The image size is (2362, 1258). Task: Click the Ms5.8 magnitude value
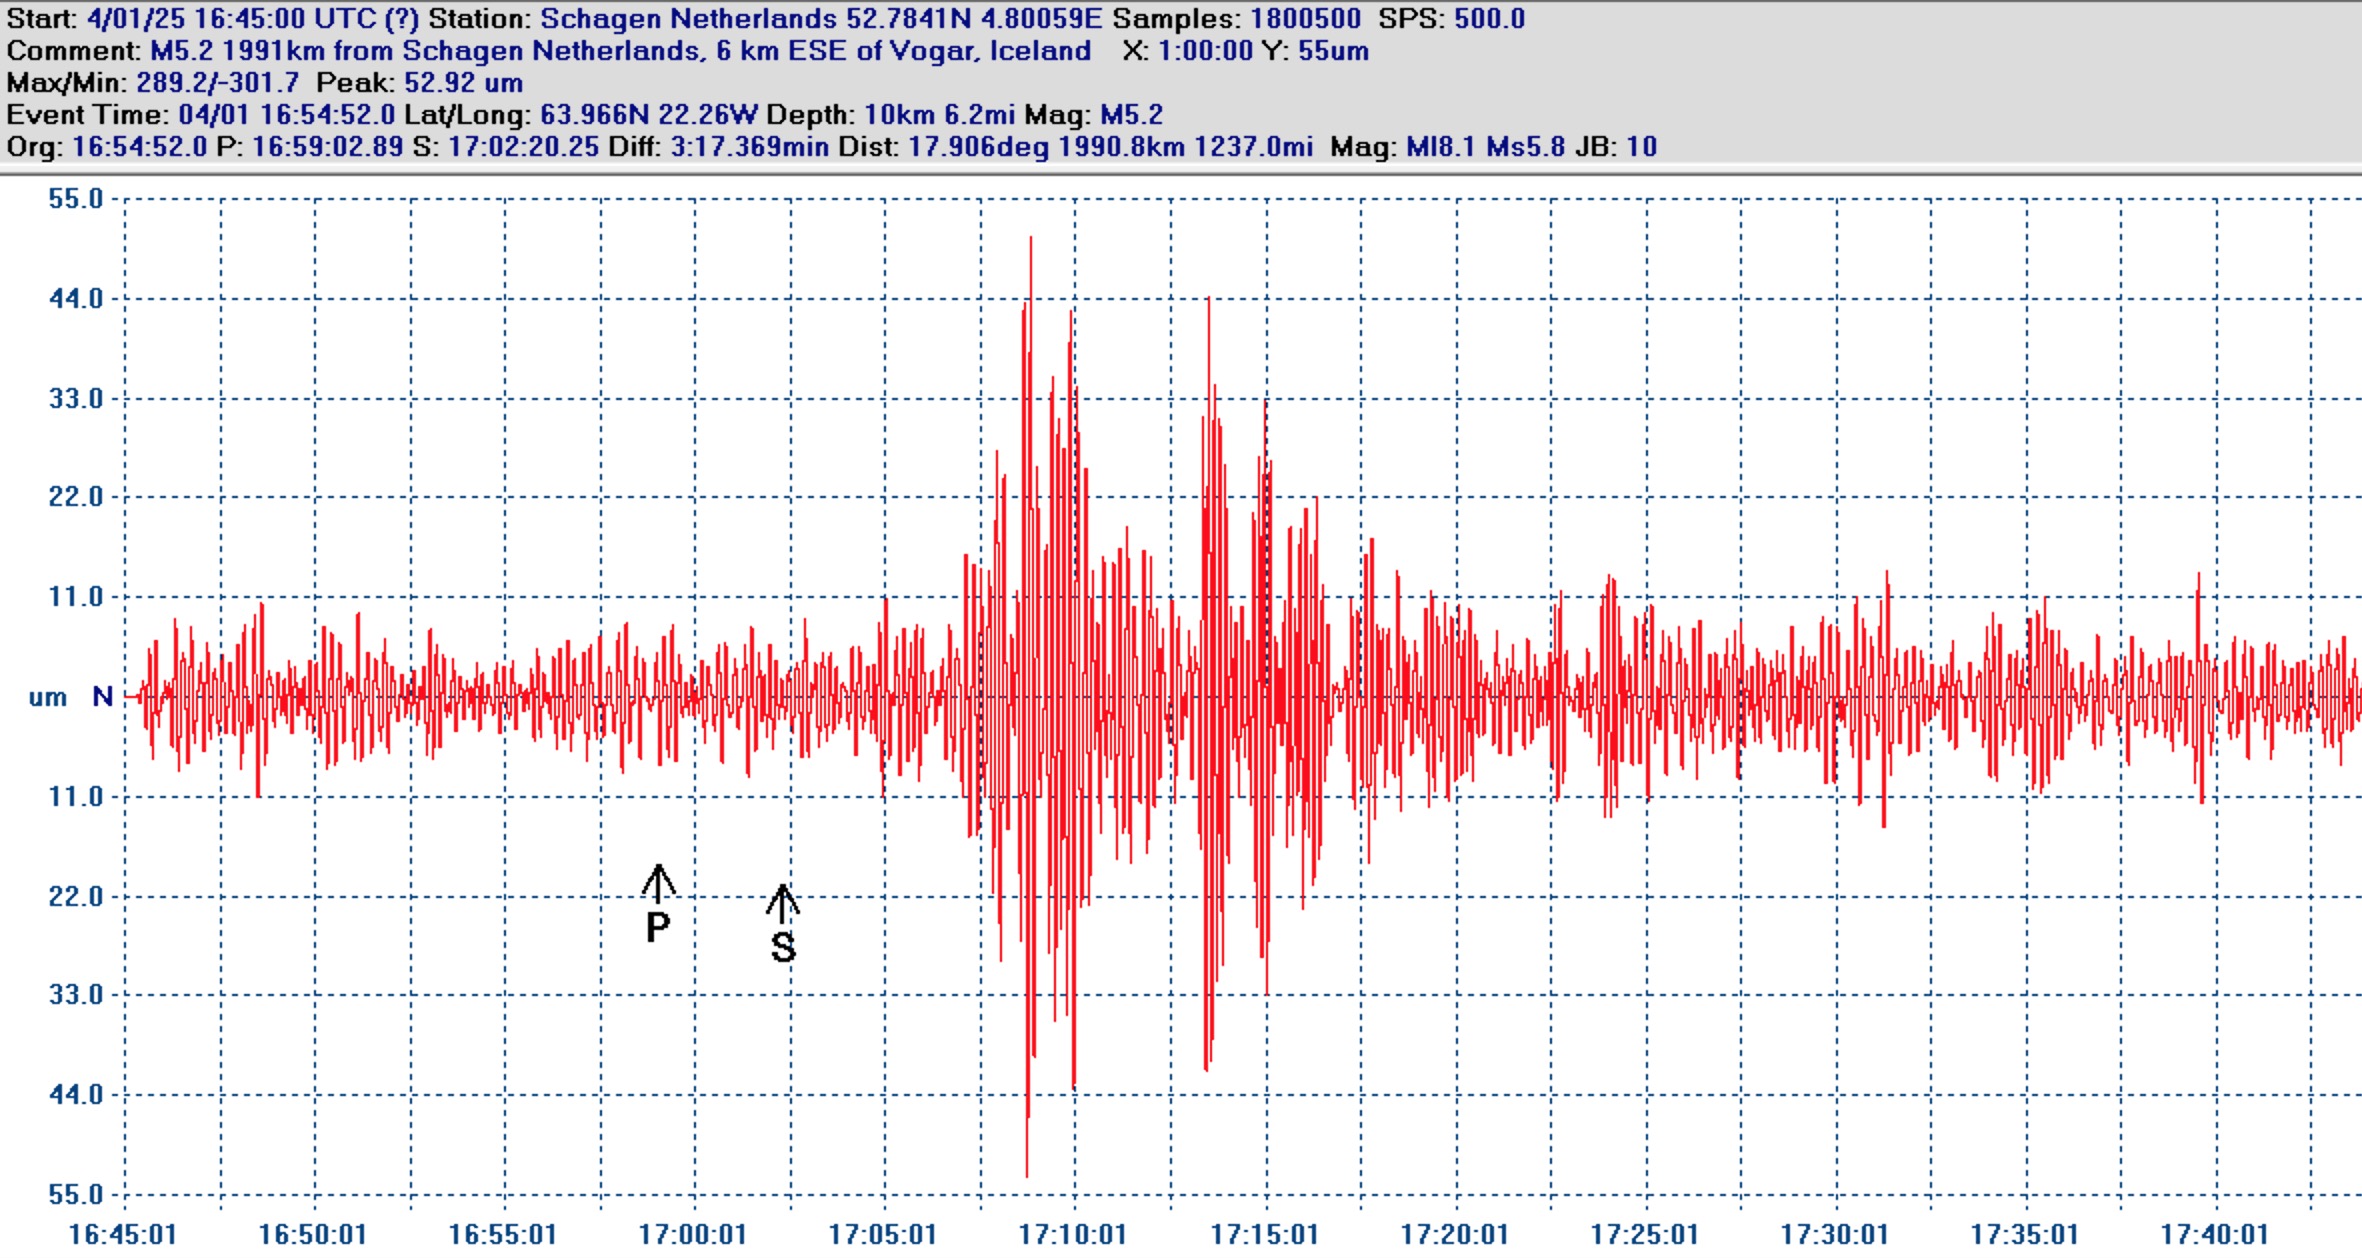[x=1526, y=147]
